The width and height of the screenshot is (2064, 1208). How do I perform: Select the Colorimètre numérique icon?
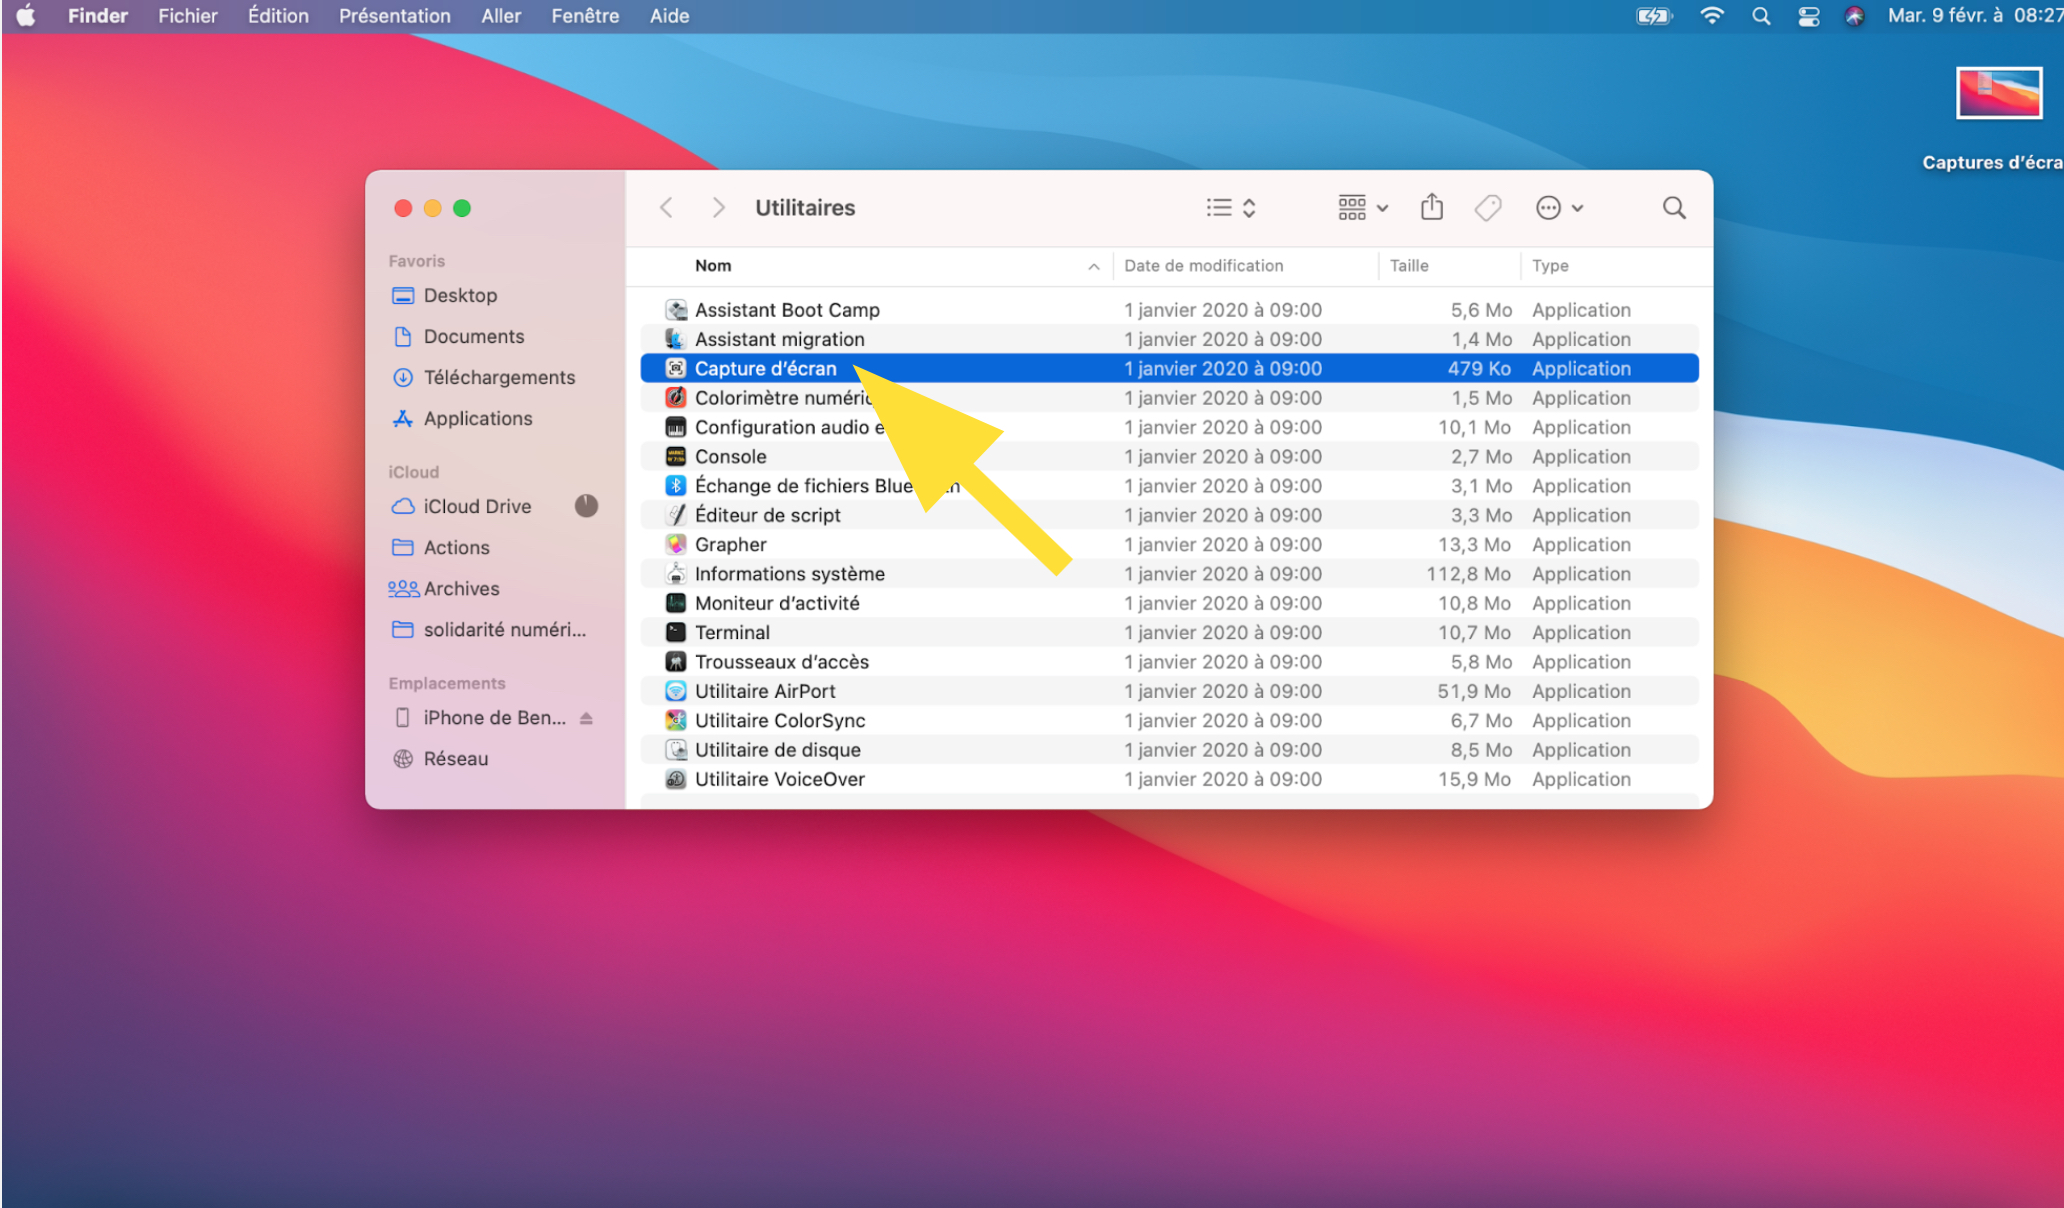coord(676,398)
